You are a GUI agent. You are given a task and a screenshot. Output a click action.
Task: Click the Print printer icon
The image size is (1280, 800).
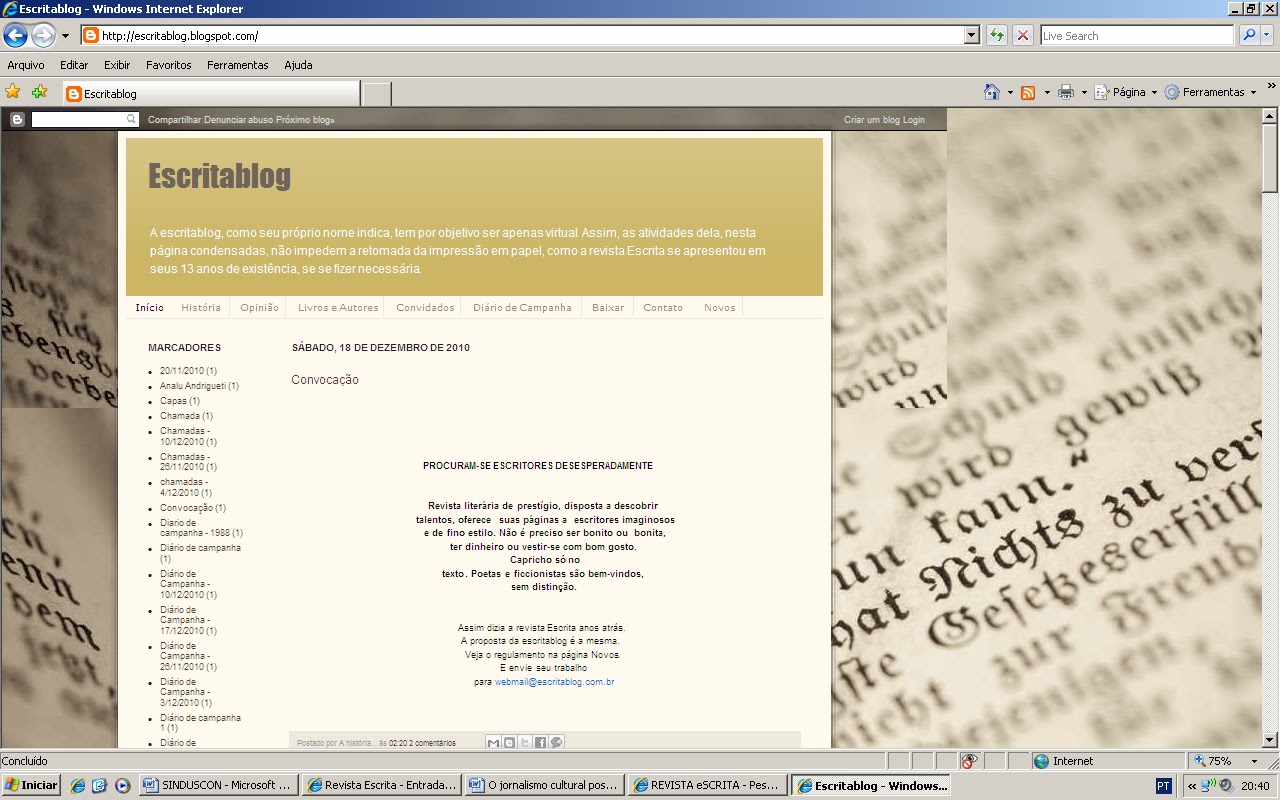[x=1066, y=92]
